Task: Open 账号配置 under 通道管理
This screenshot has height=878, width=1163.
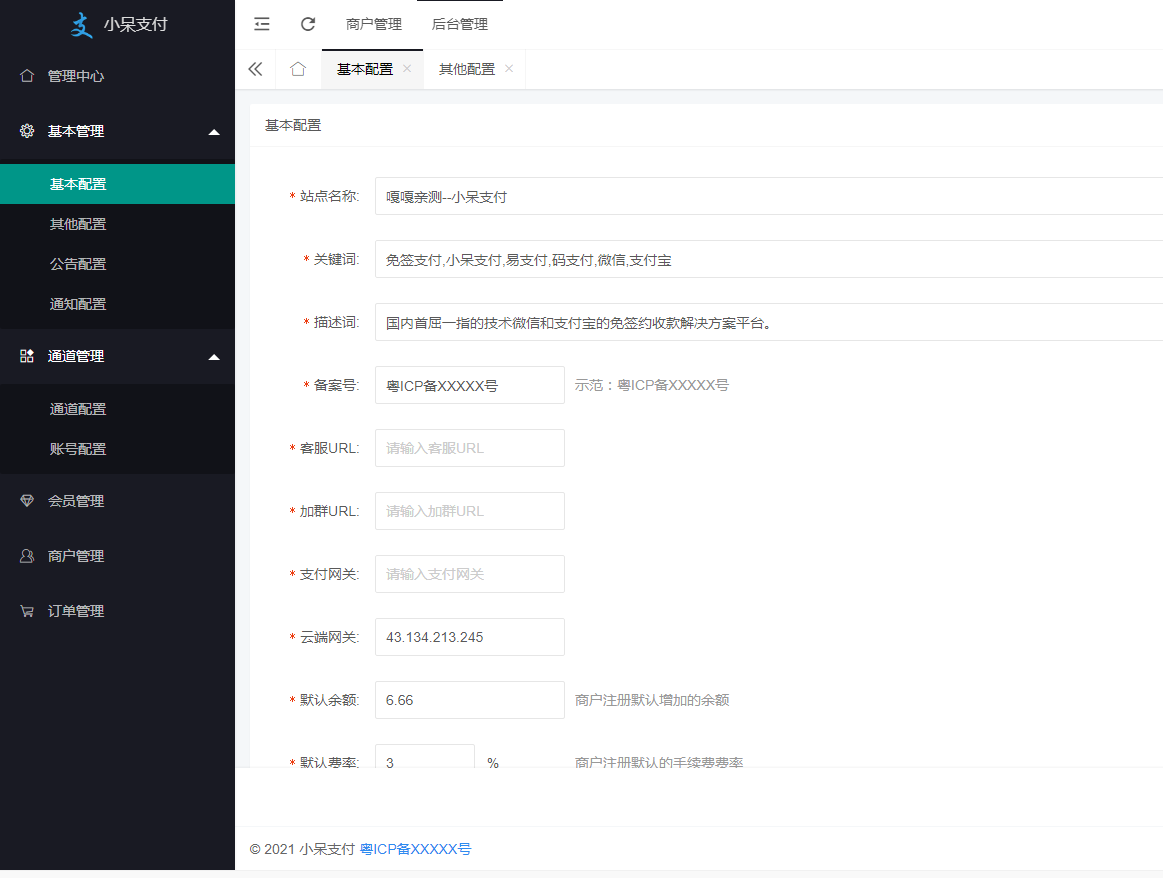Action: pos(78,449)
